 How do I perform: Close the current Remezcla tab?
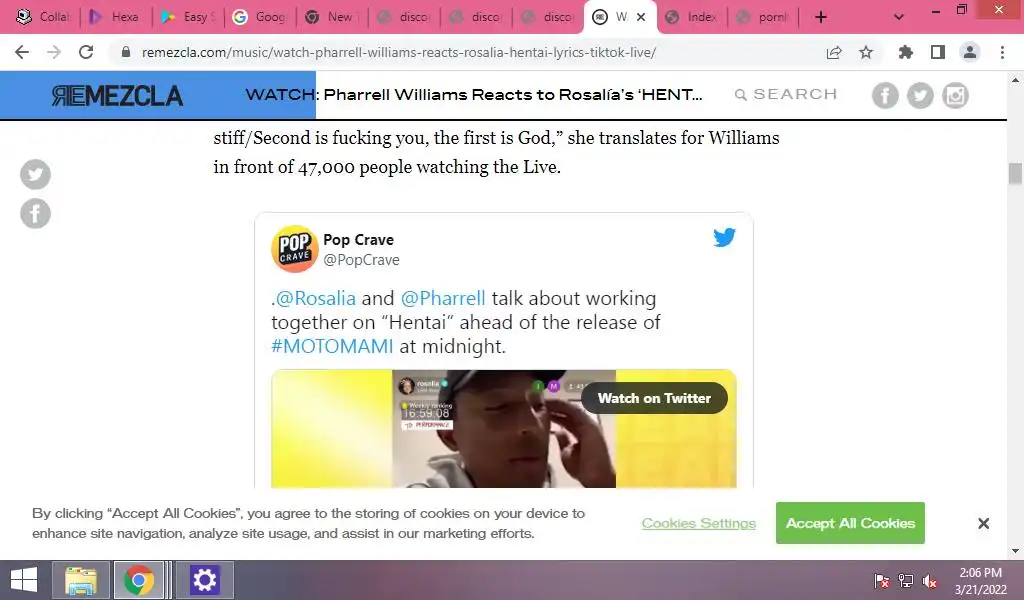(641, 17)
